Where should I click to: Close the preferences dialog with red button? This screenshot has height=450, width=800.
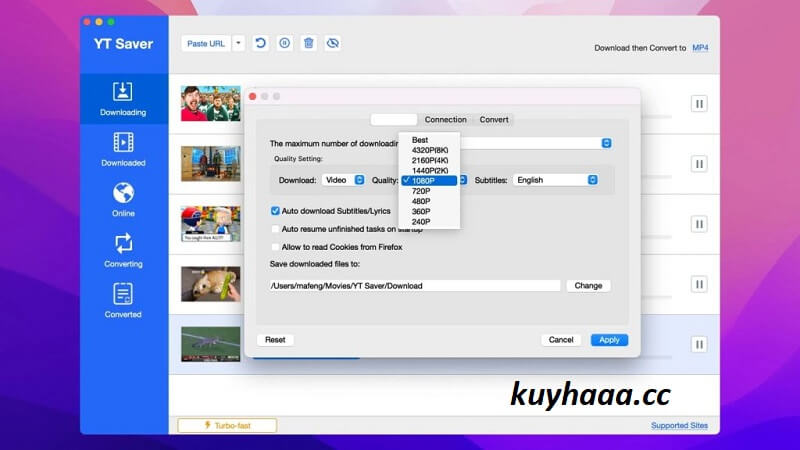(x=253, y=96)
